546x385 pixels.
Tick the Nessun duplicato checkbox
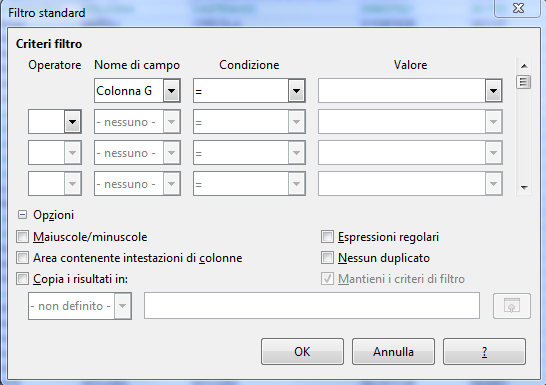click(327, 258)
